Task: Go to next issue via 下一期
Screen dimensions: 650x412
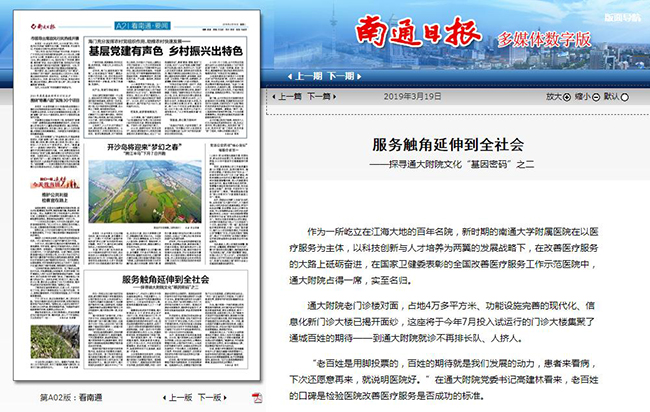Action: 340,76
